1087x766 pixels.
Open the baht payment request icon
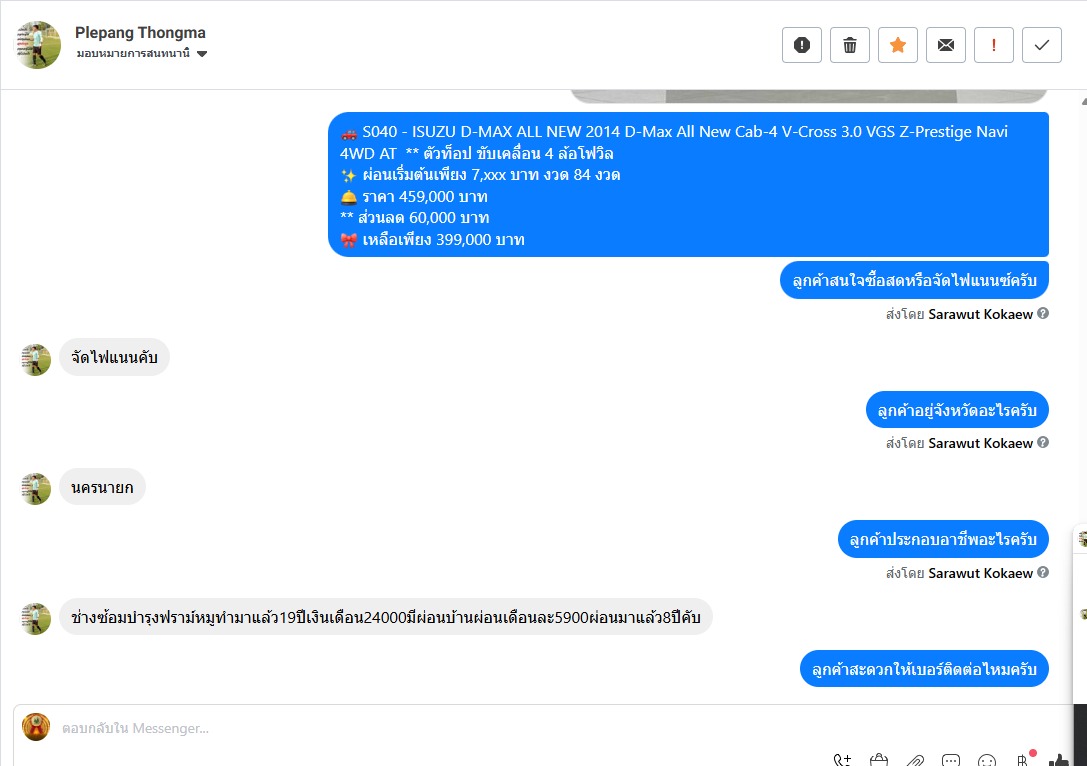pyautogui.click(x=1023, y=760)
